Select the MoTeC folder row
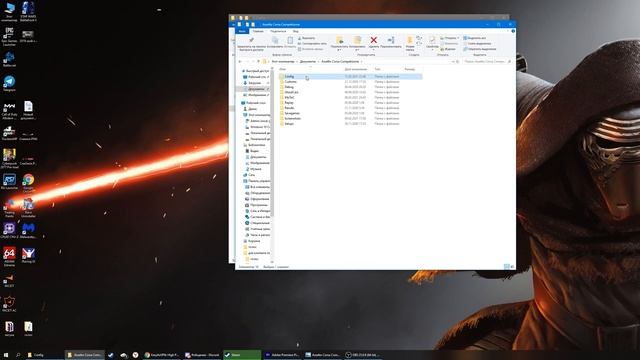 pos(350,98)
